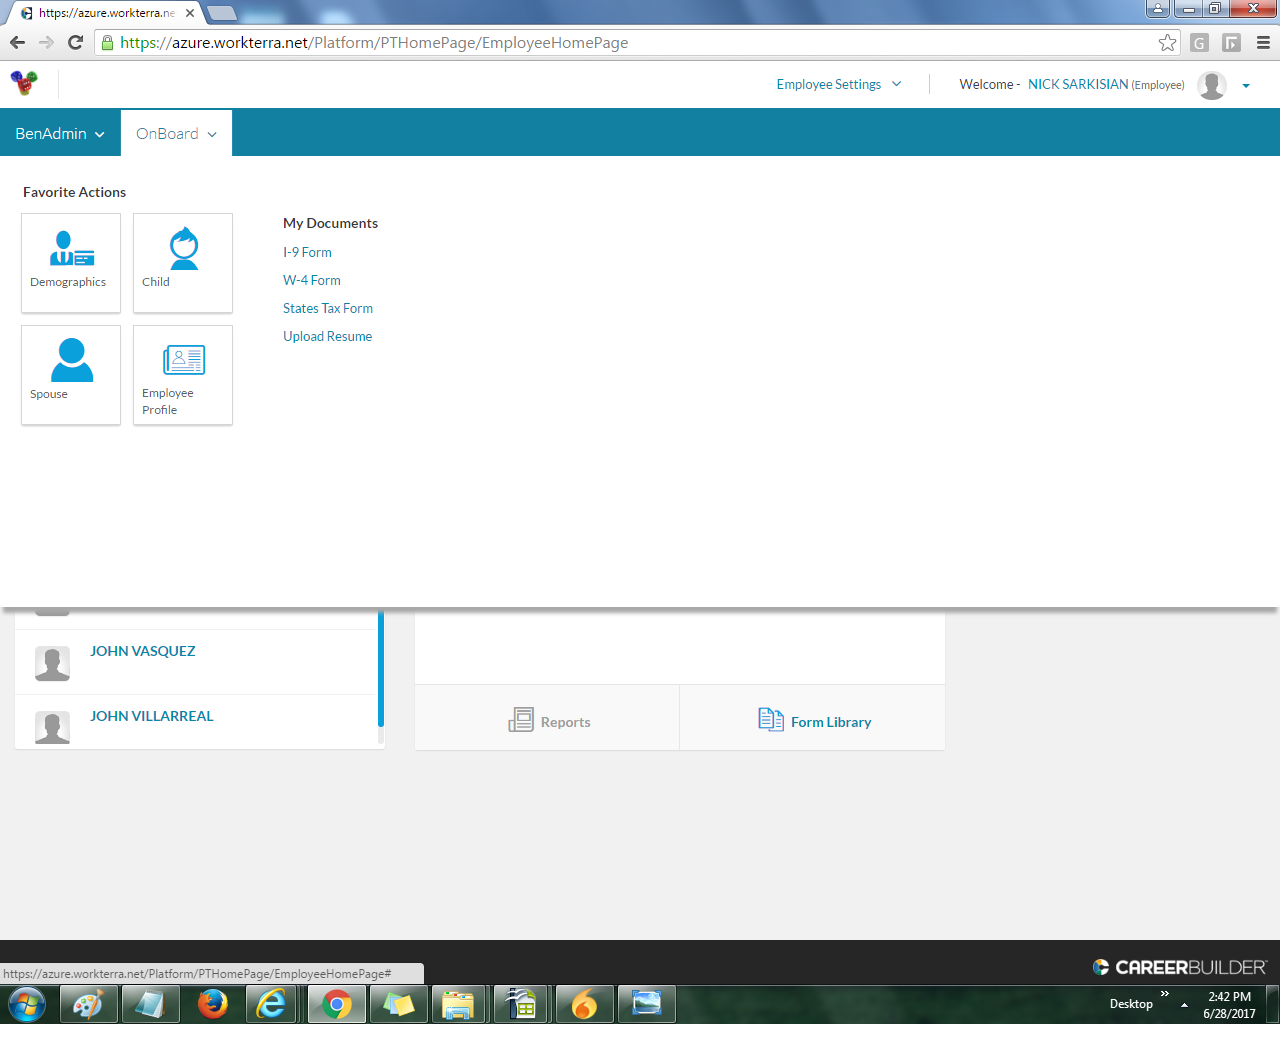Screen dimensions: 1280x1037
Task: Open the Child favorite action tile
Action: click(183, 262)
